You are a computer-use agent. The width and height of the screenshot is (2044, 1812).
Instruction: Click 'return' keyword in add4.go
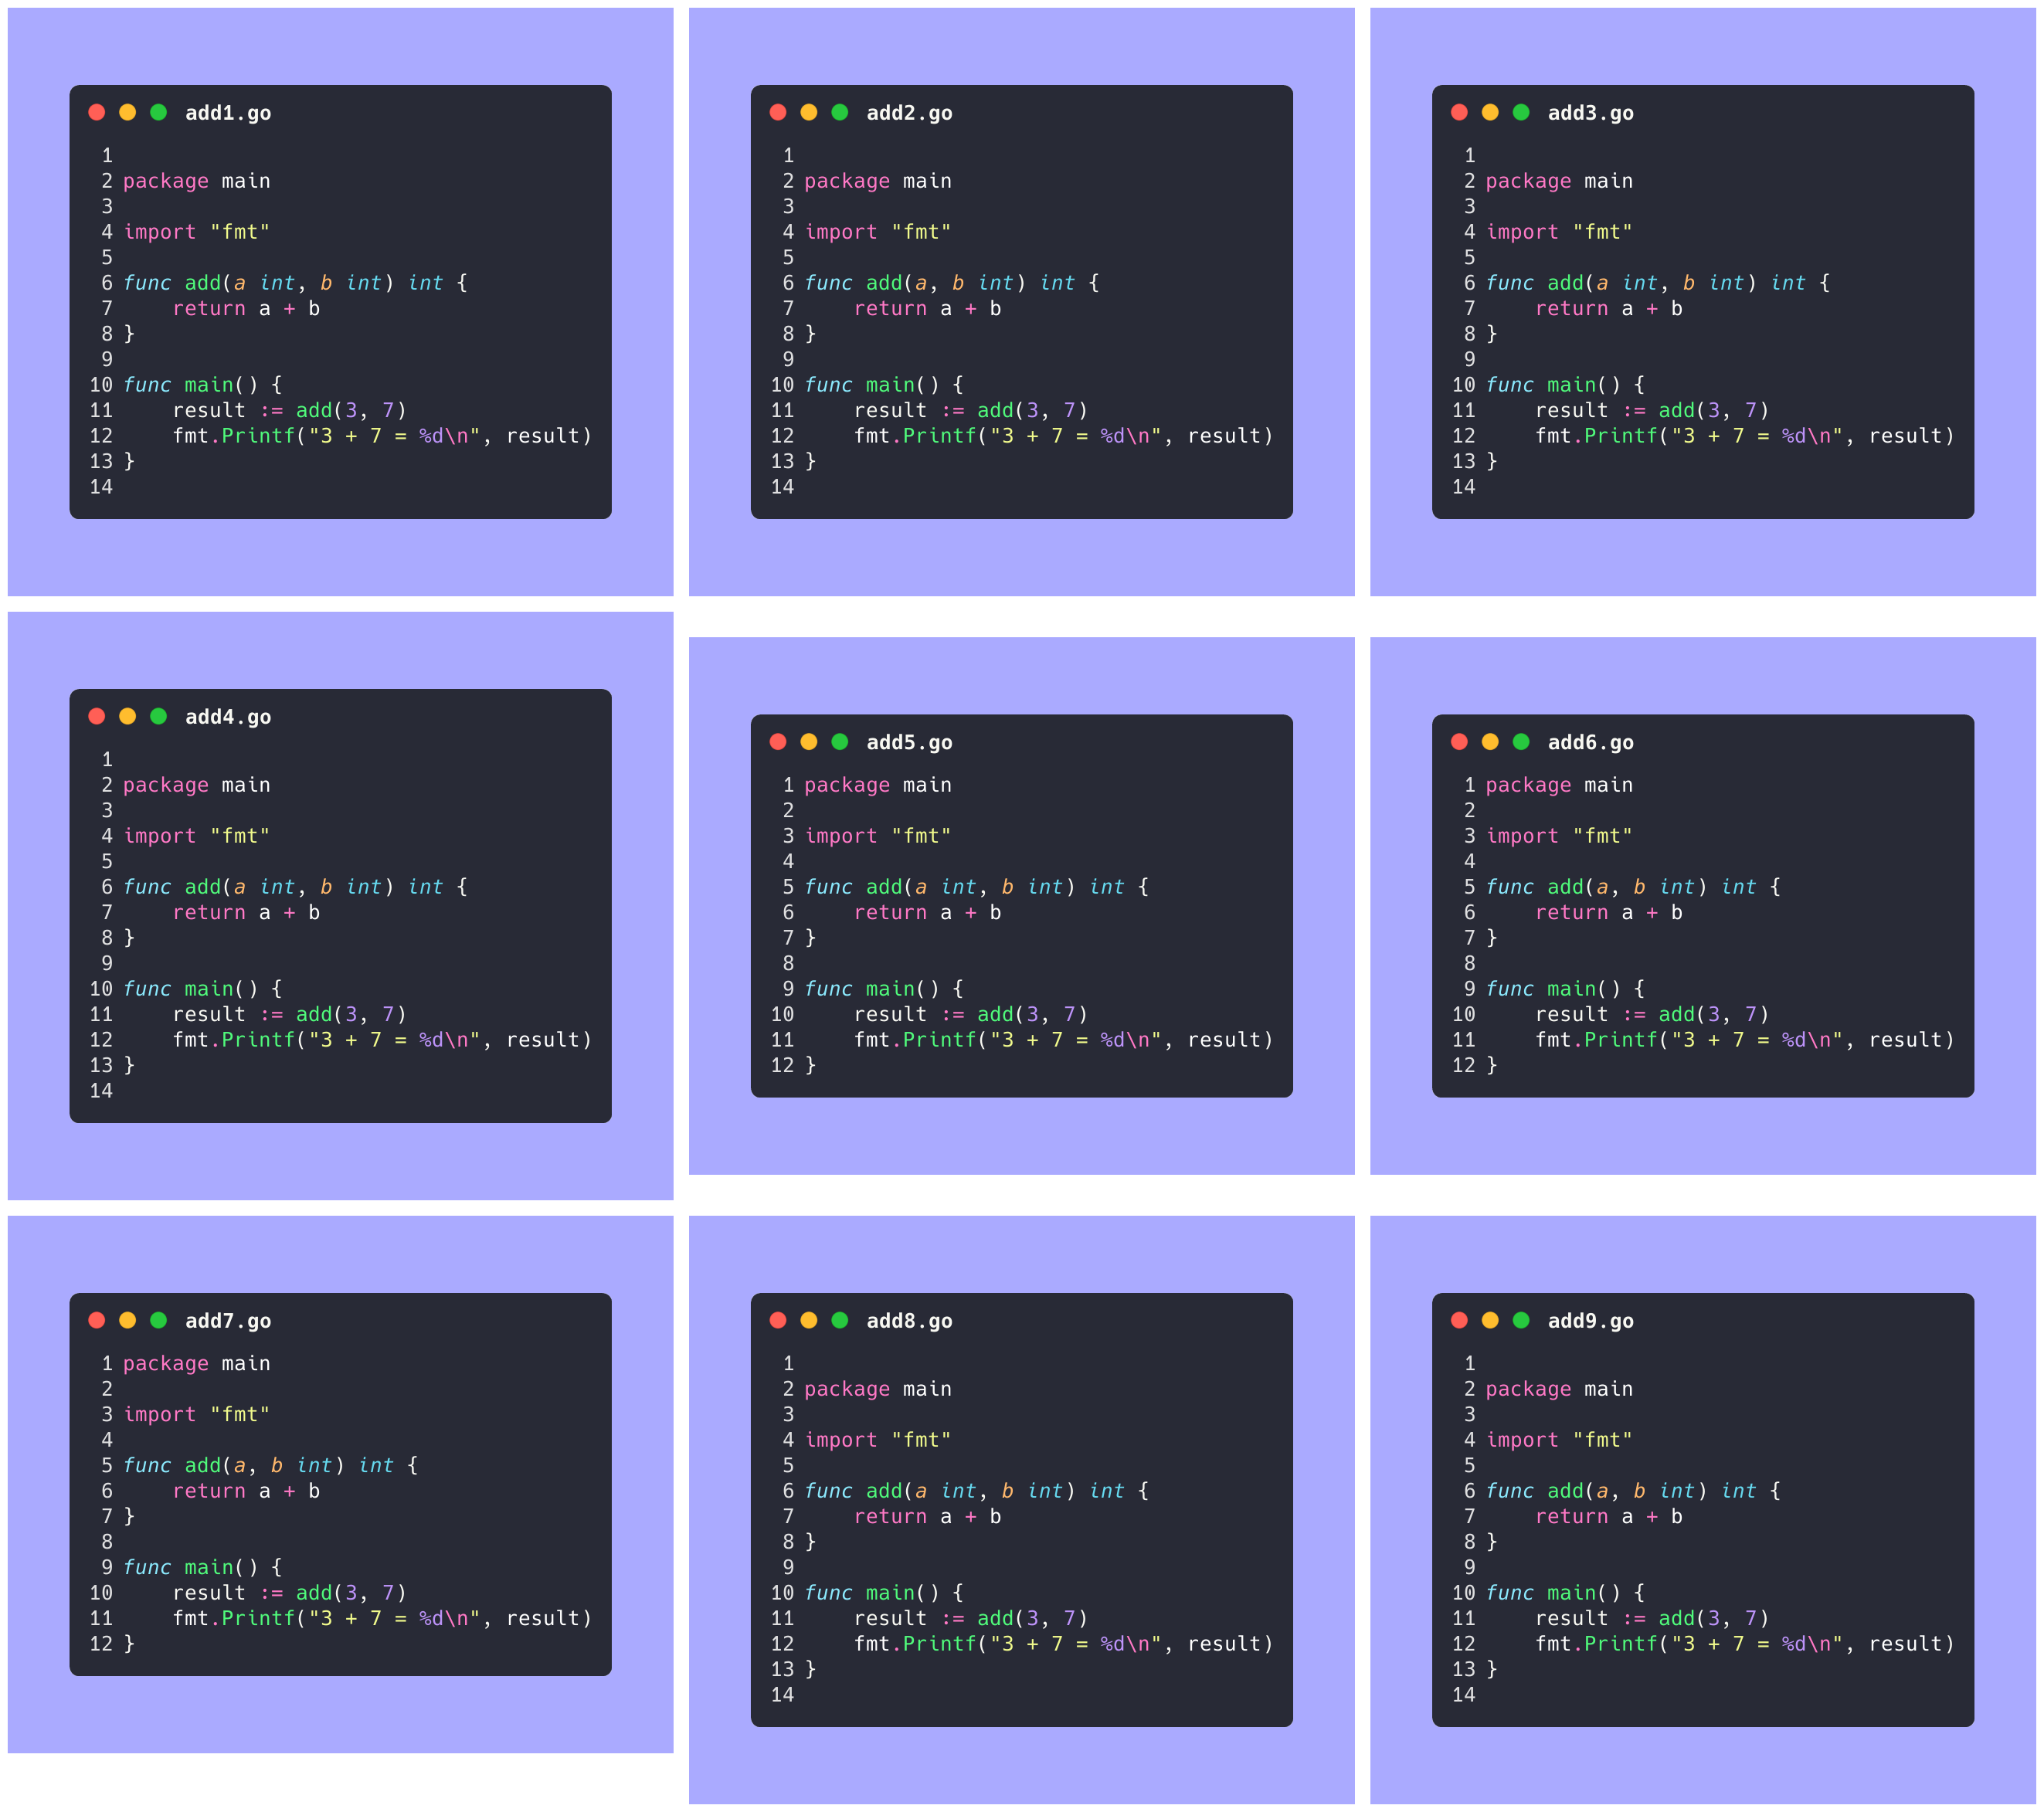tap(209, 912)
